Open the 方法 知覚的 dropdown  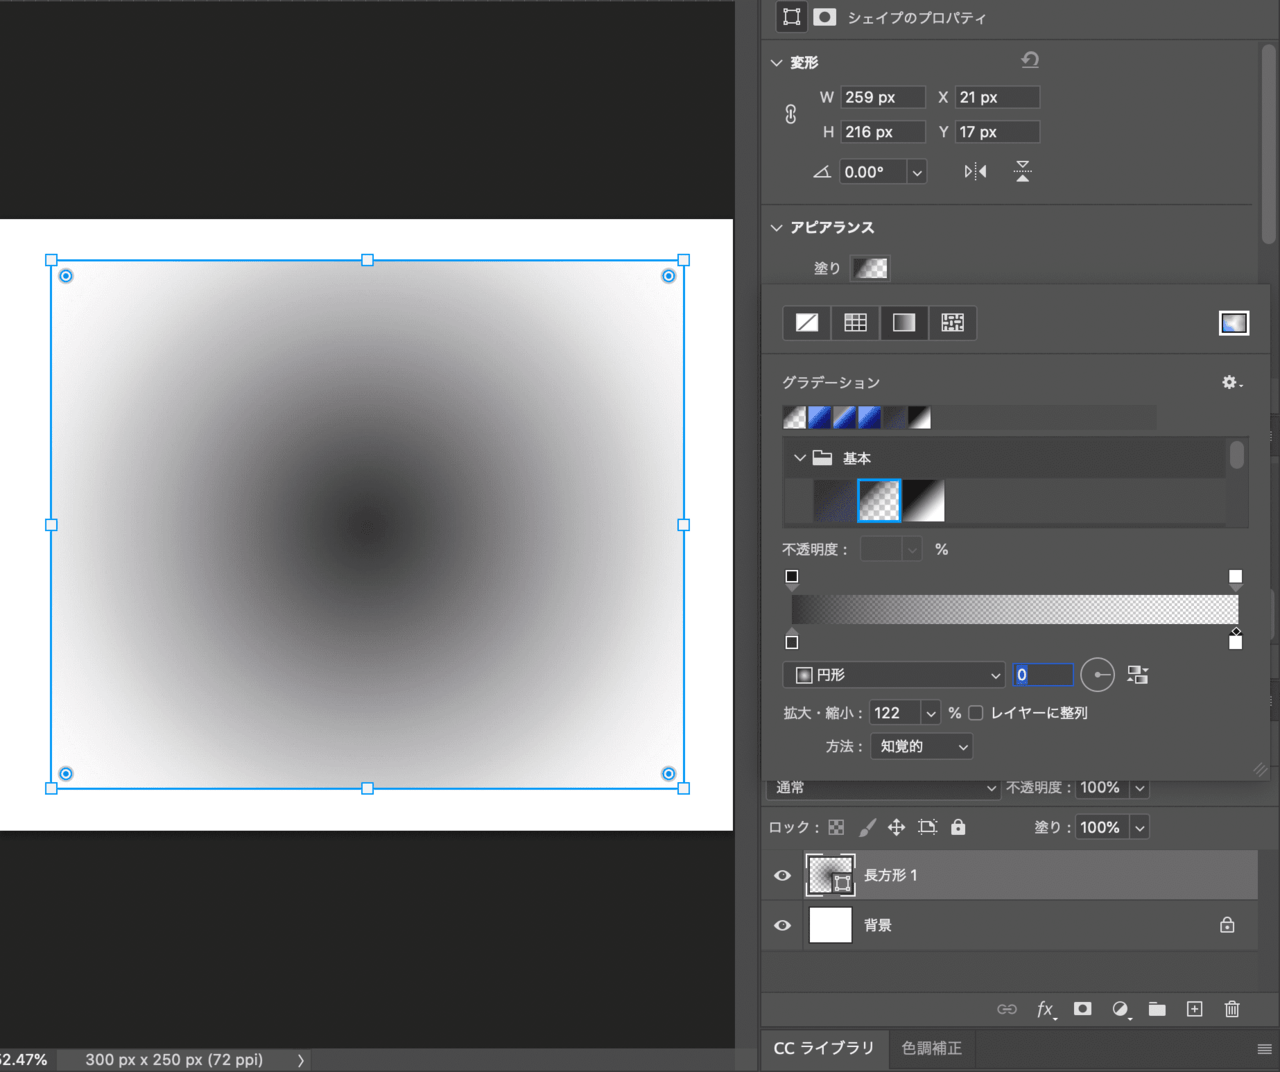[x=922, y=747]
